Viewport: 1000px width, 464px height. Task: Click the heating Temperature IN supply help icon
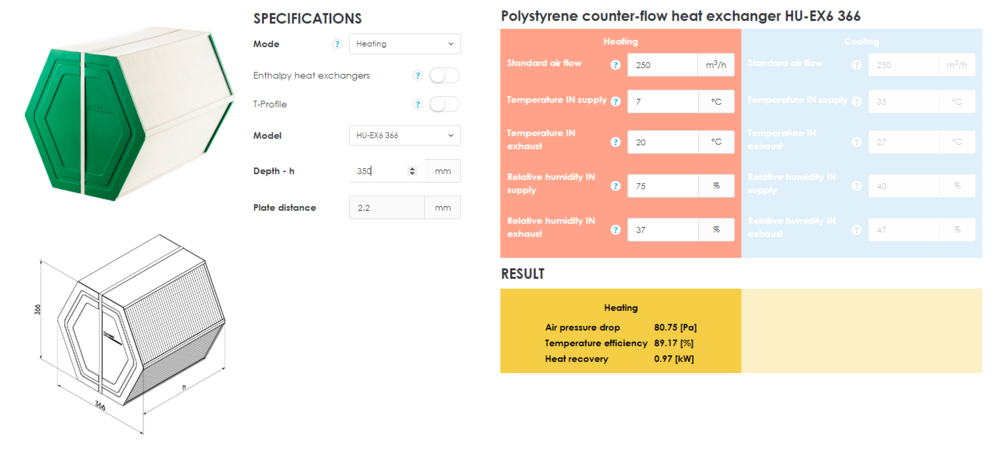(615, 101)
